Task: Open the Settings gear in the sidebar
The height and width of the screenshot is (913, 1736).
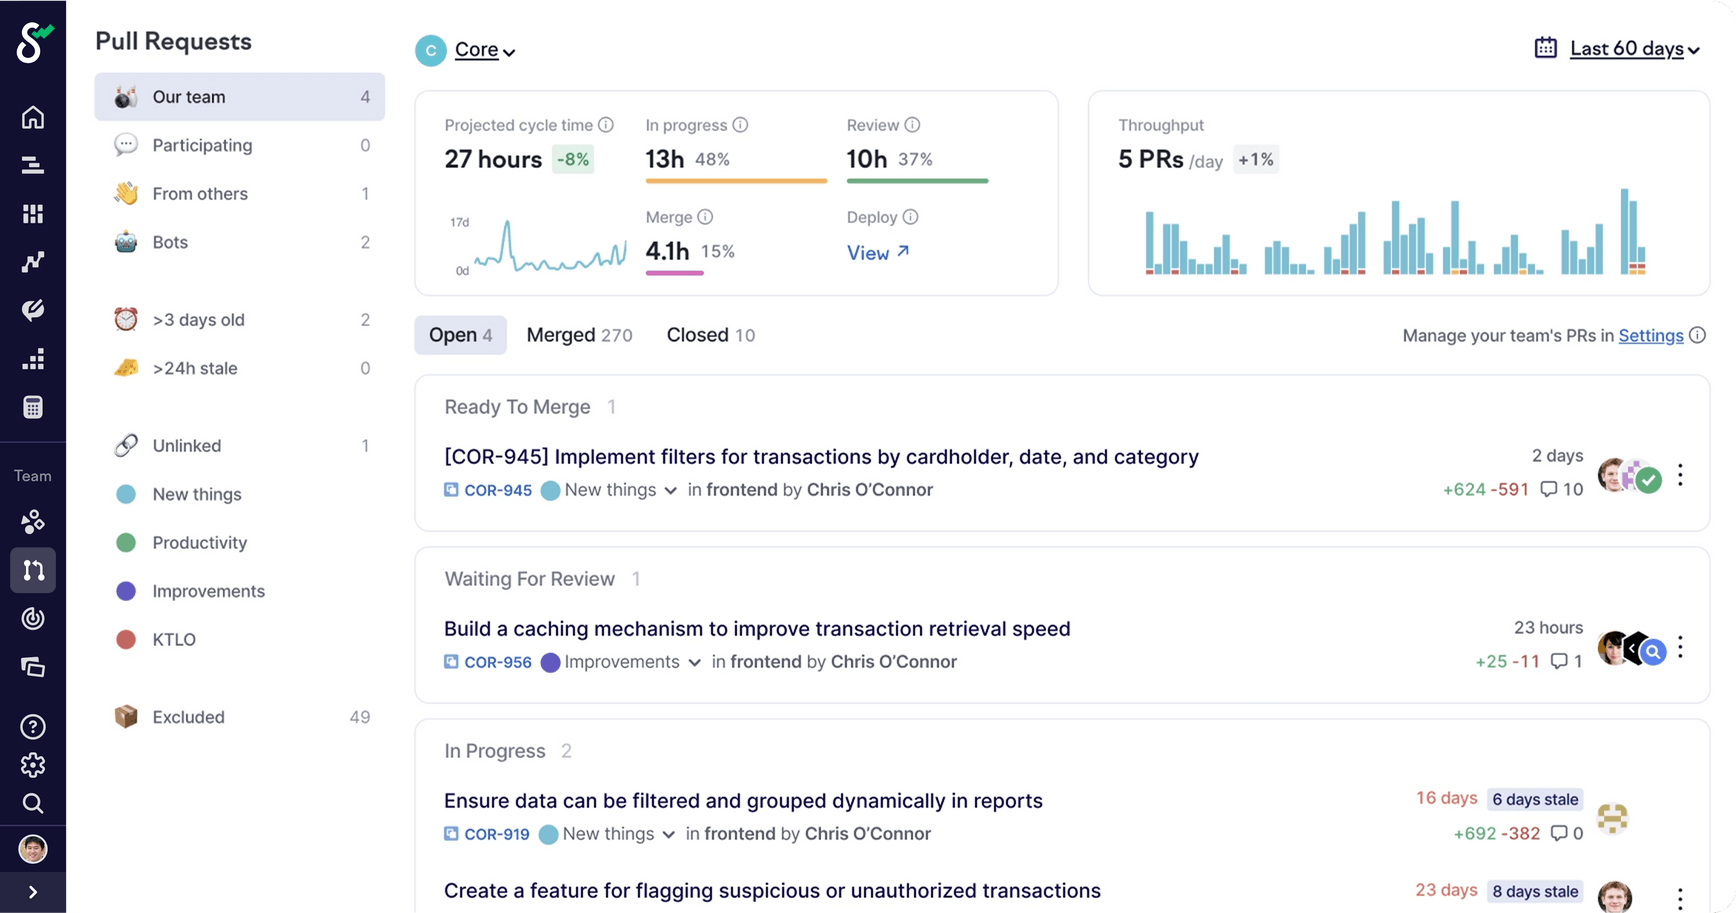Action: click(x=33, y=764)
